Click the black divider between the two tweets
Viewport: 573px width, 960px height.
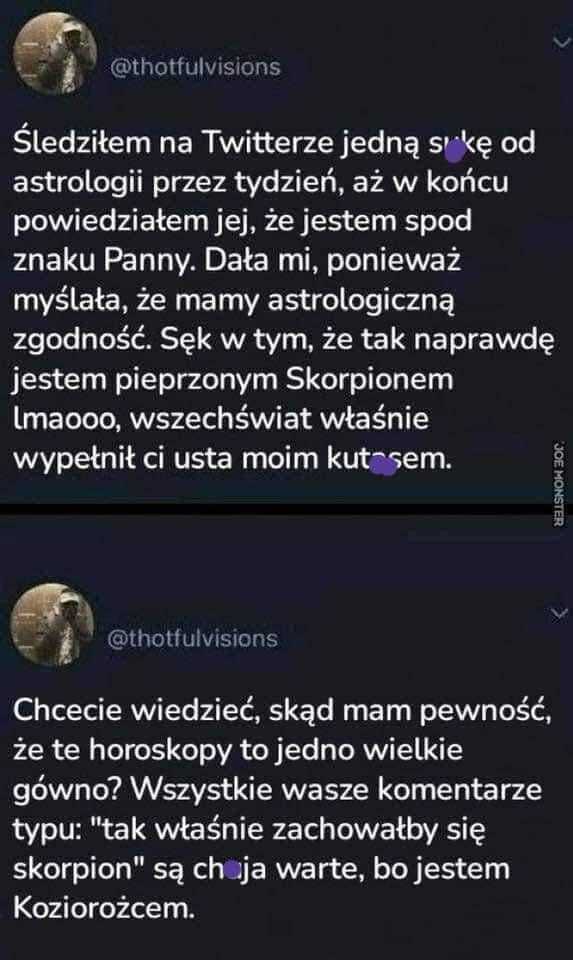(286, 509)
